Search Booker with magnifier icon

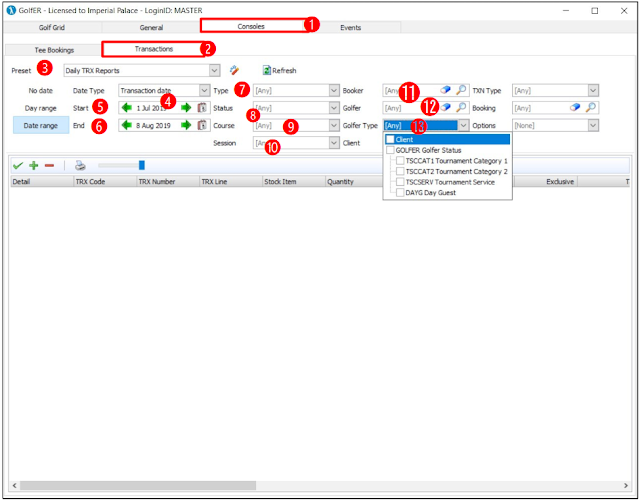(x=461, y=90)
